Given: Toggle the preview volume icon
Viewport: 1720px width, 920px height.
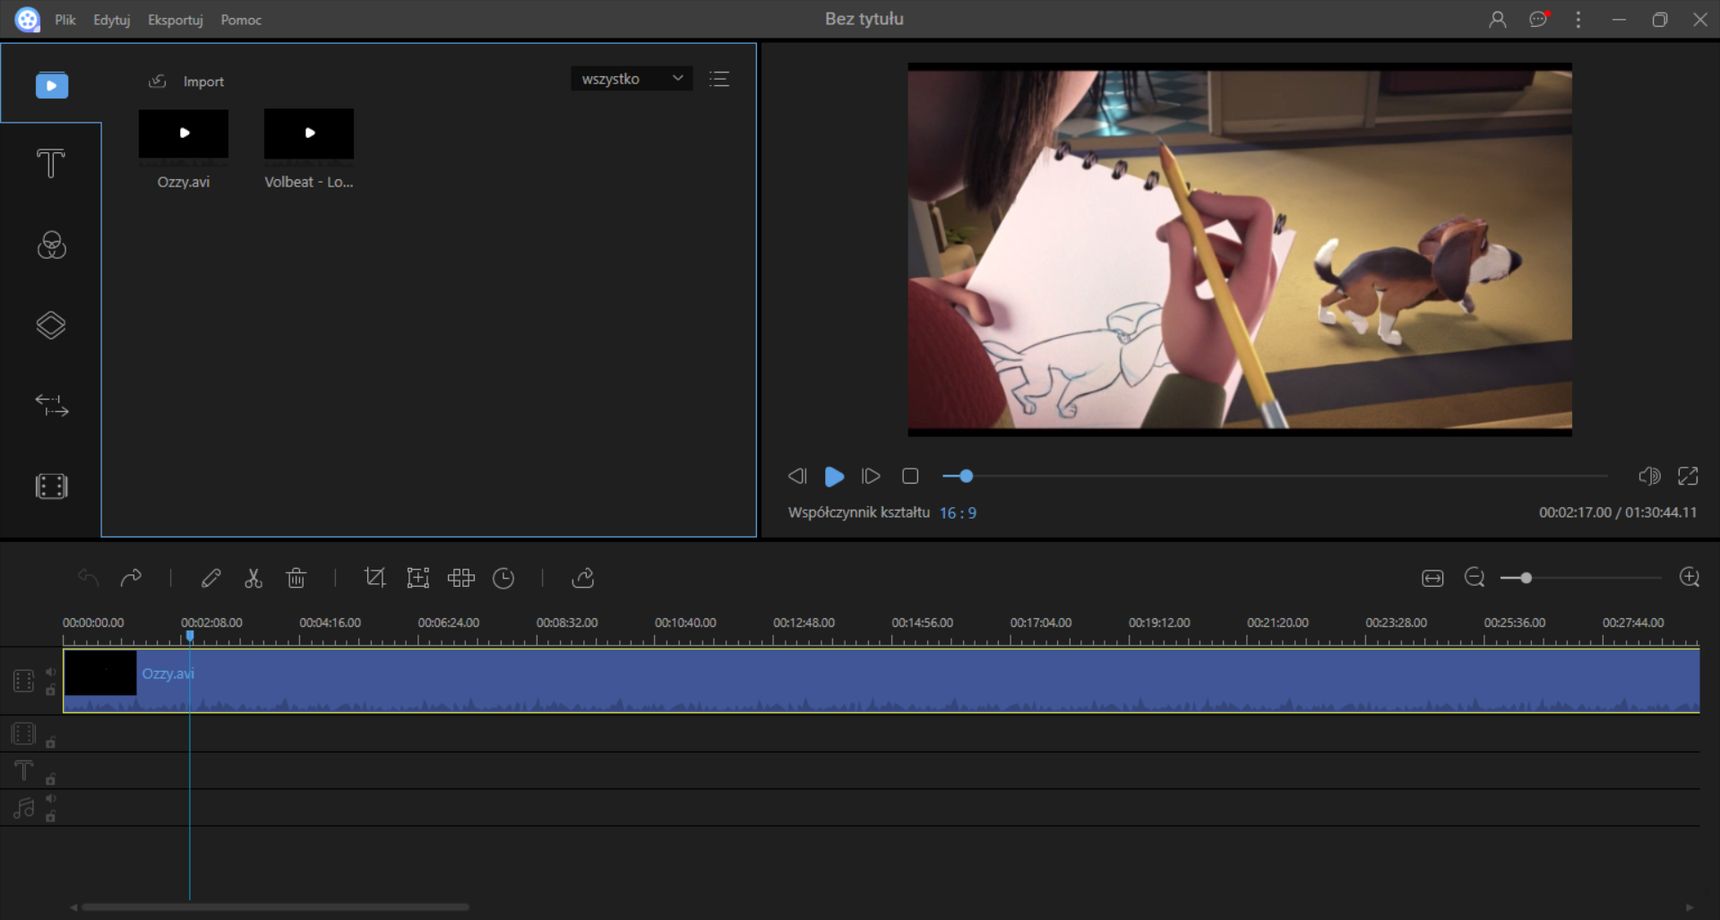Looking at the screenshot, I should point(1649,476).
